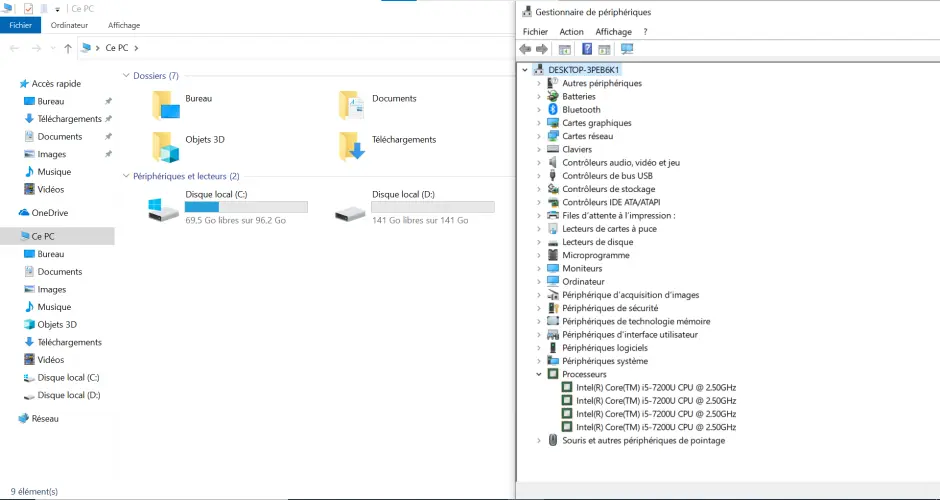Image resolution: width=940 pixels, height=500 pixels.
Task: Open the ? help menu in Device Manager
Action: pyautogui.click(x=646, y=32)
